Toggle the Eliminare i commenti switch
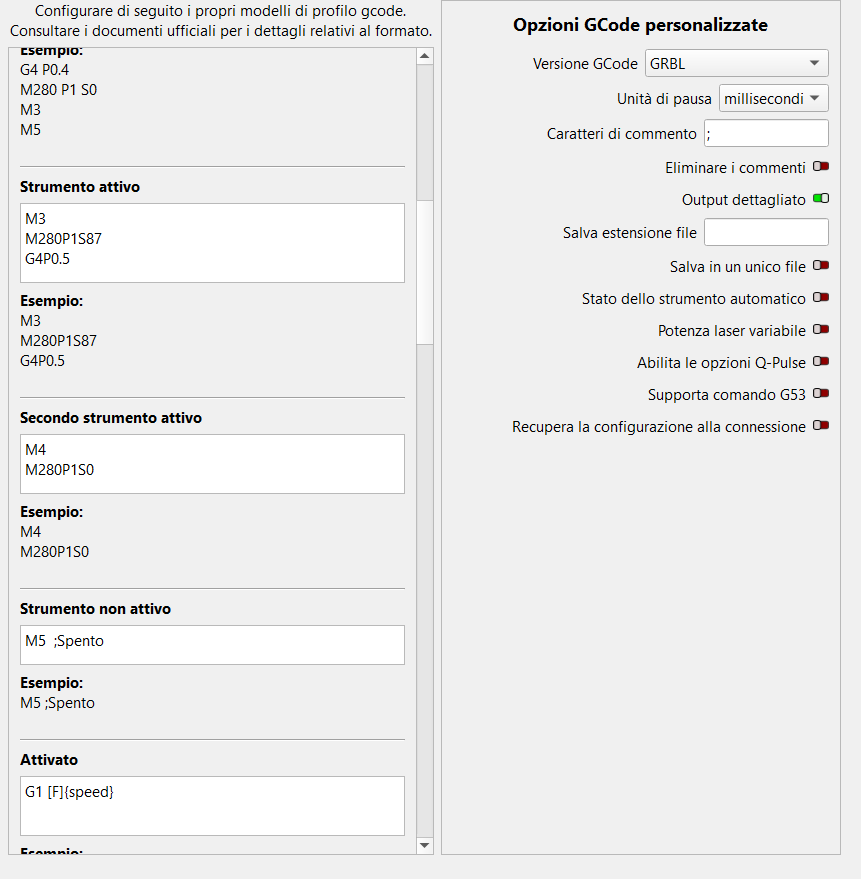 pyautogui.click(x=821, y=168)
